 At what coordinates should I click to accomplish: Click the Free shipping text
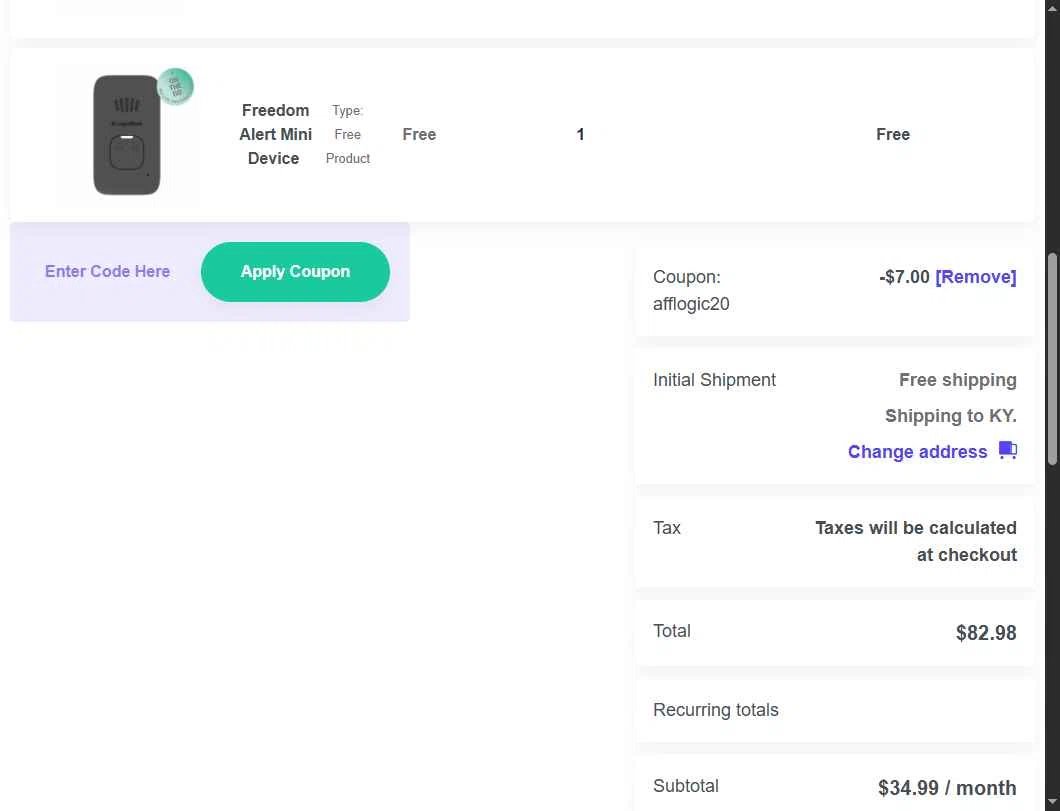(x=957, y=380)
